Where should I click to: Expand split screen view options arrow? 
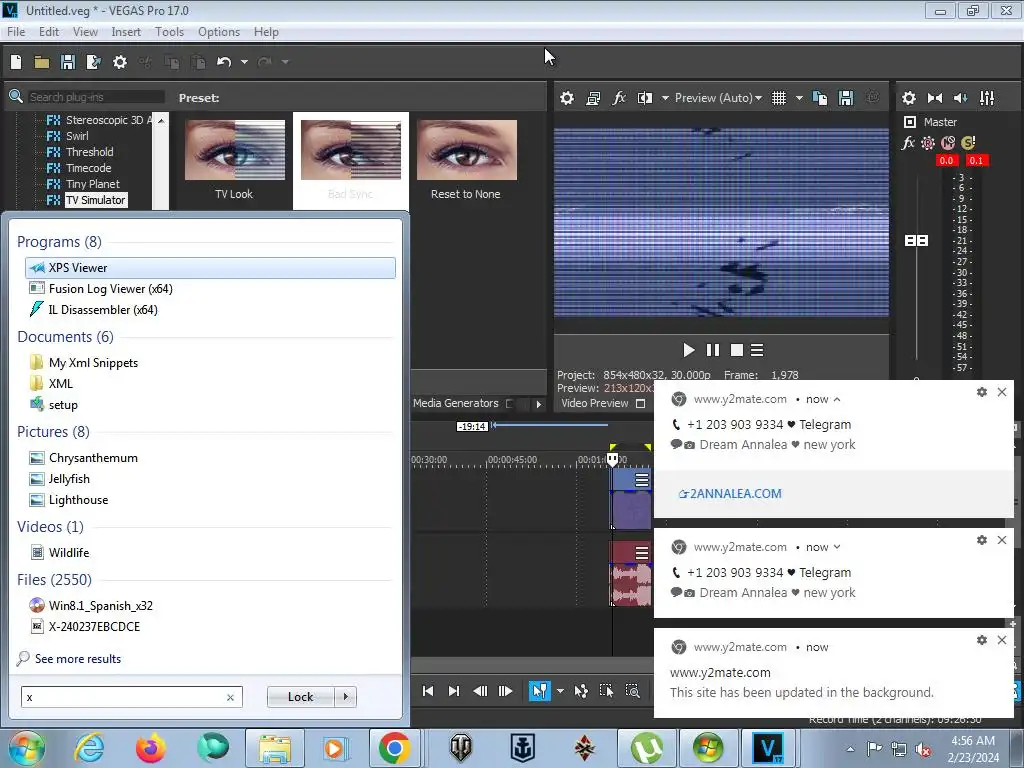point(665,98)
